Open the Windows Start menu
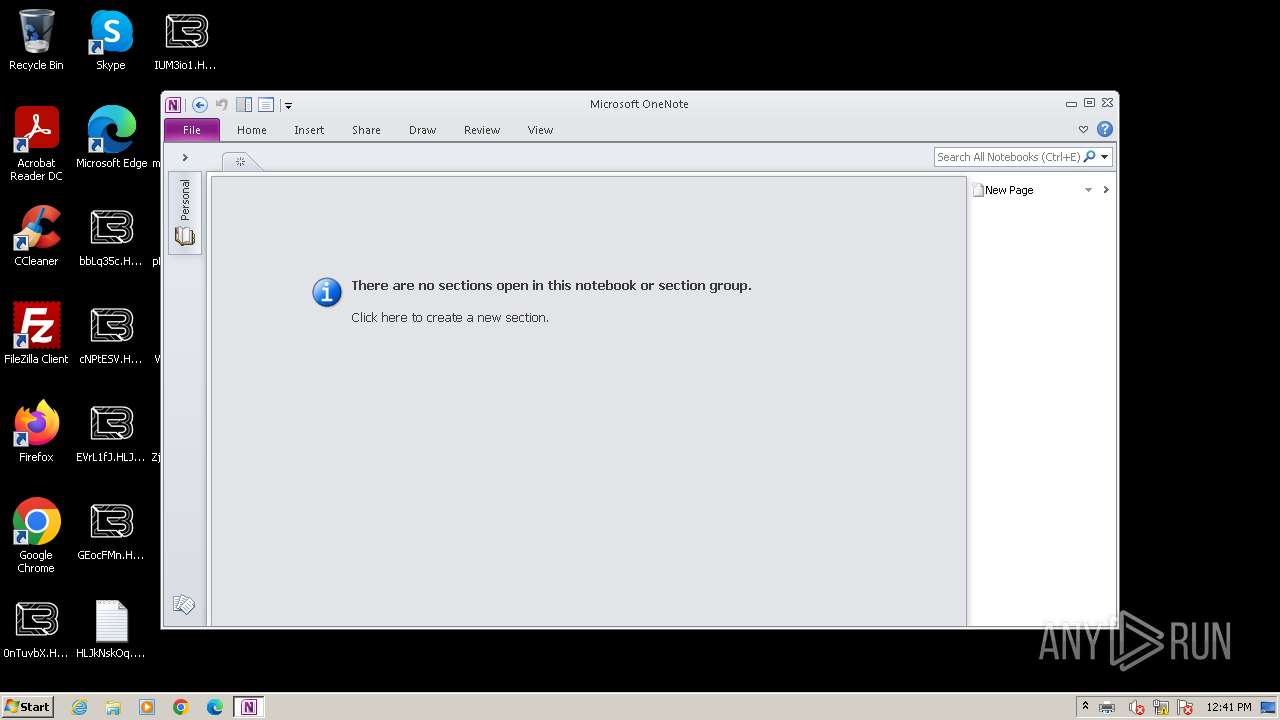Image resolution: width=1280 pixels, height=720 pixels. [x=28, y=707]
